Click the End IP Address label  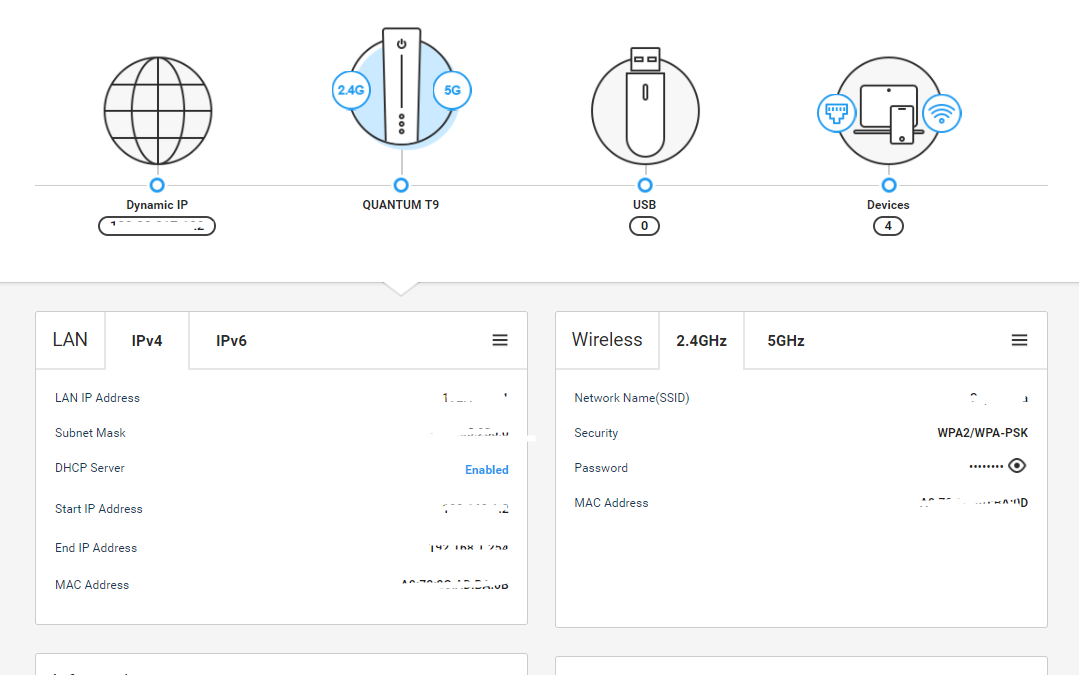coord(96,548)
